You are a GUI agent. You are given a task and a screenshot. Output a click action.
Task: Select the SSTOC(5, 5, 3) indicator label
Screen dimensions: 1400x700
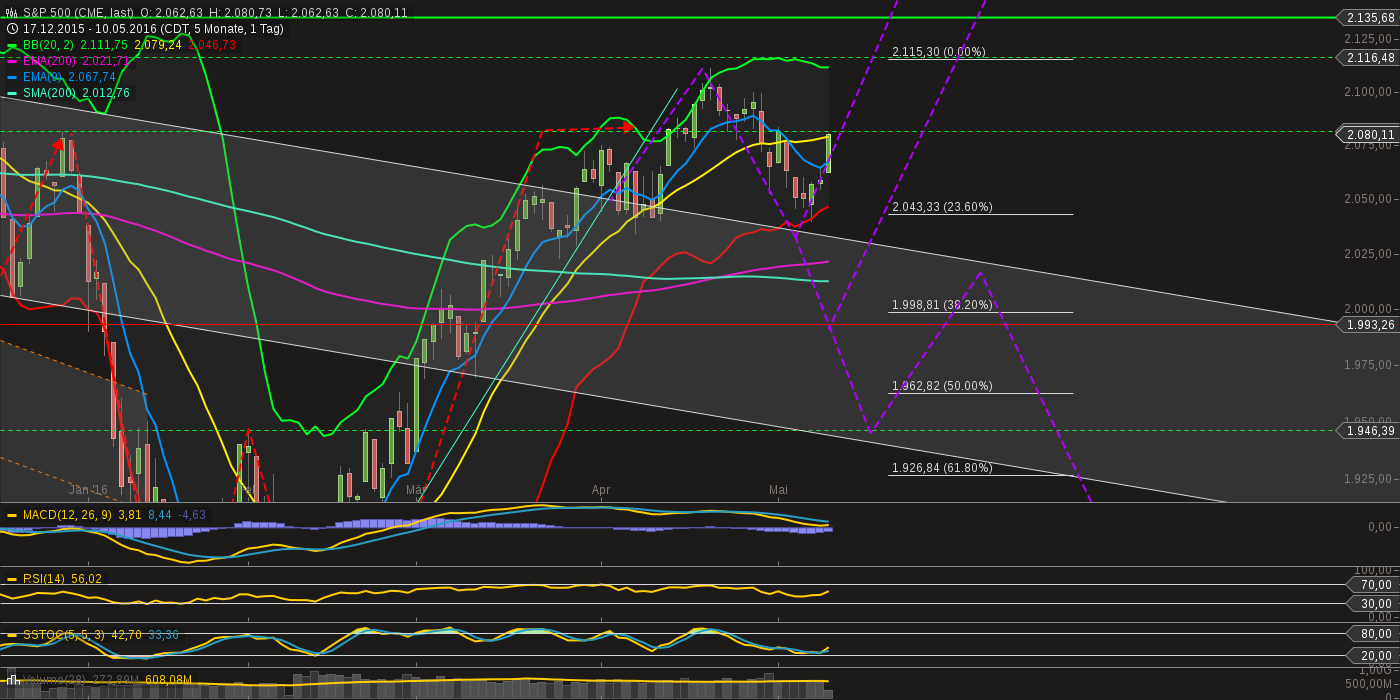(x=63, y=635)
